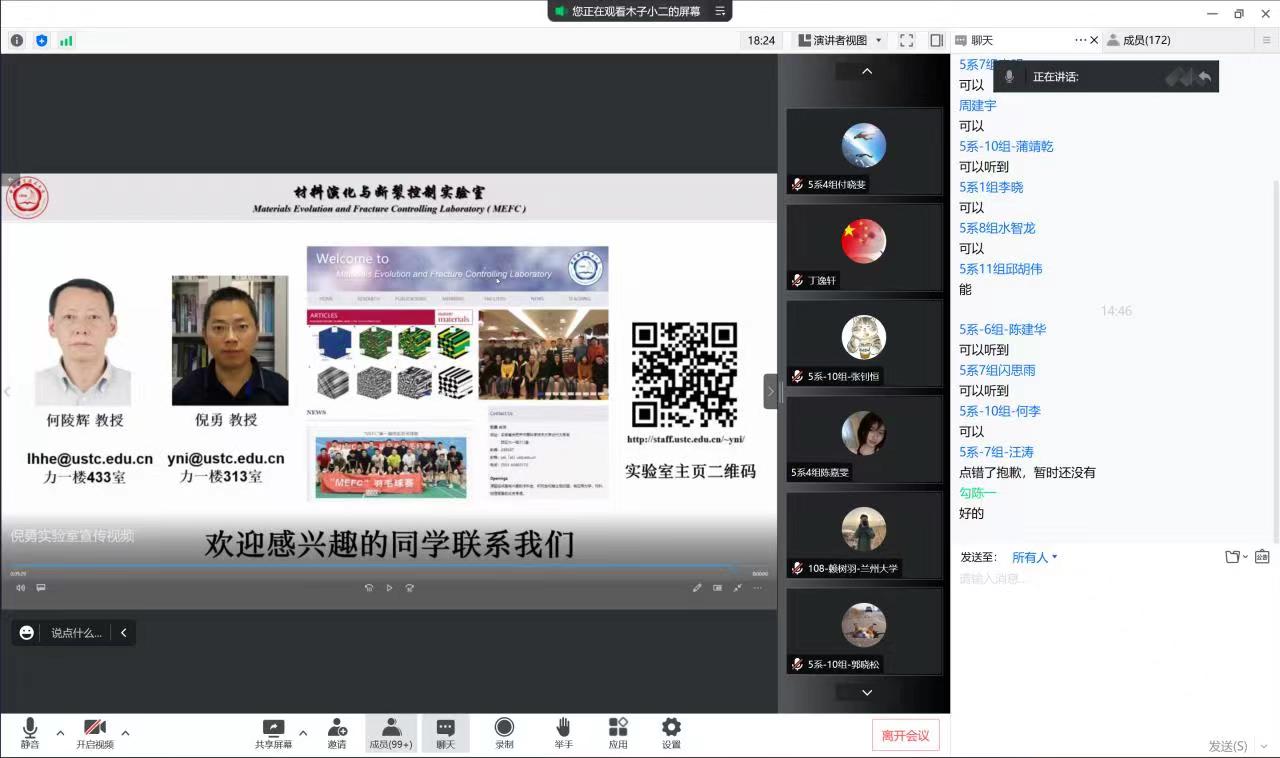1280x758 pixels.
Task: Click the network signal strength icon
Action: [66, 41]
